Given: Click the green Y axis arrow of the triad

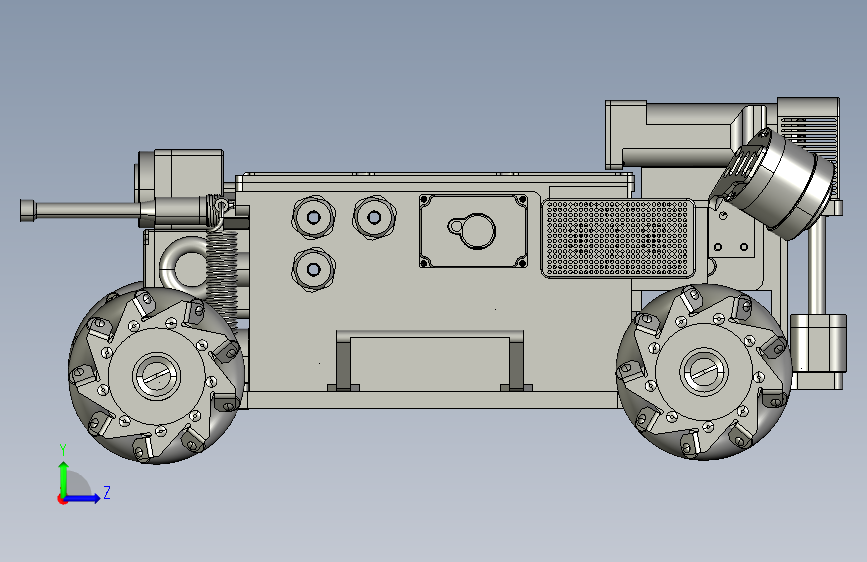Looking at the screenshot, I should [64, 478].
